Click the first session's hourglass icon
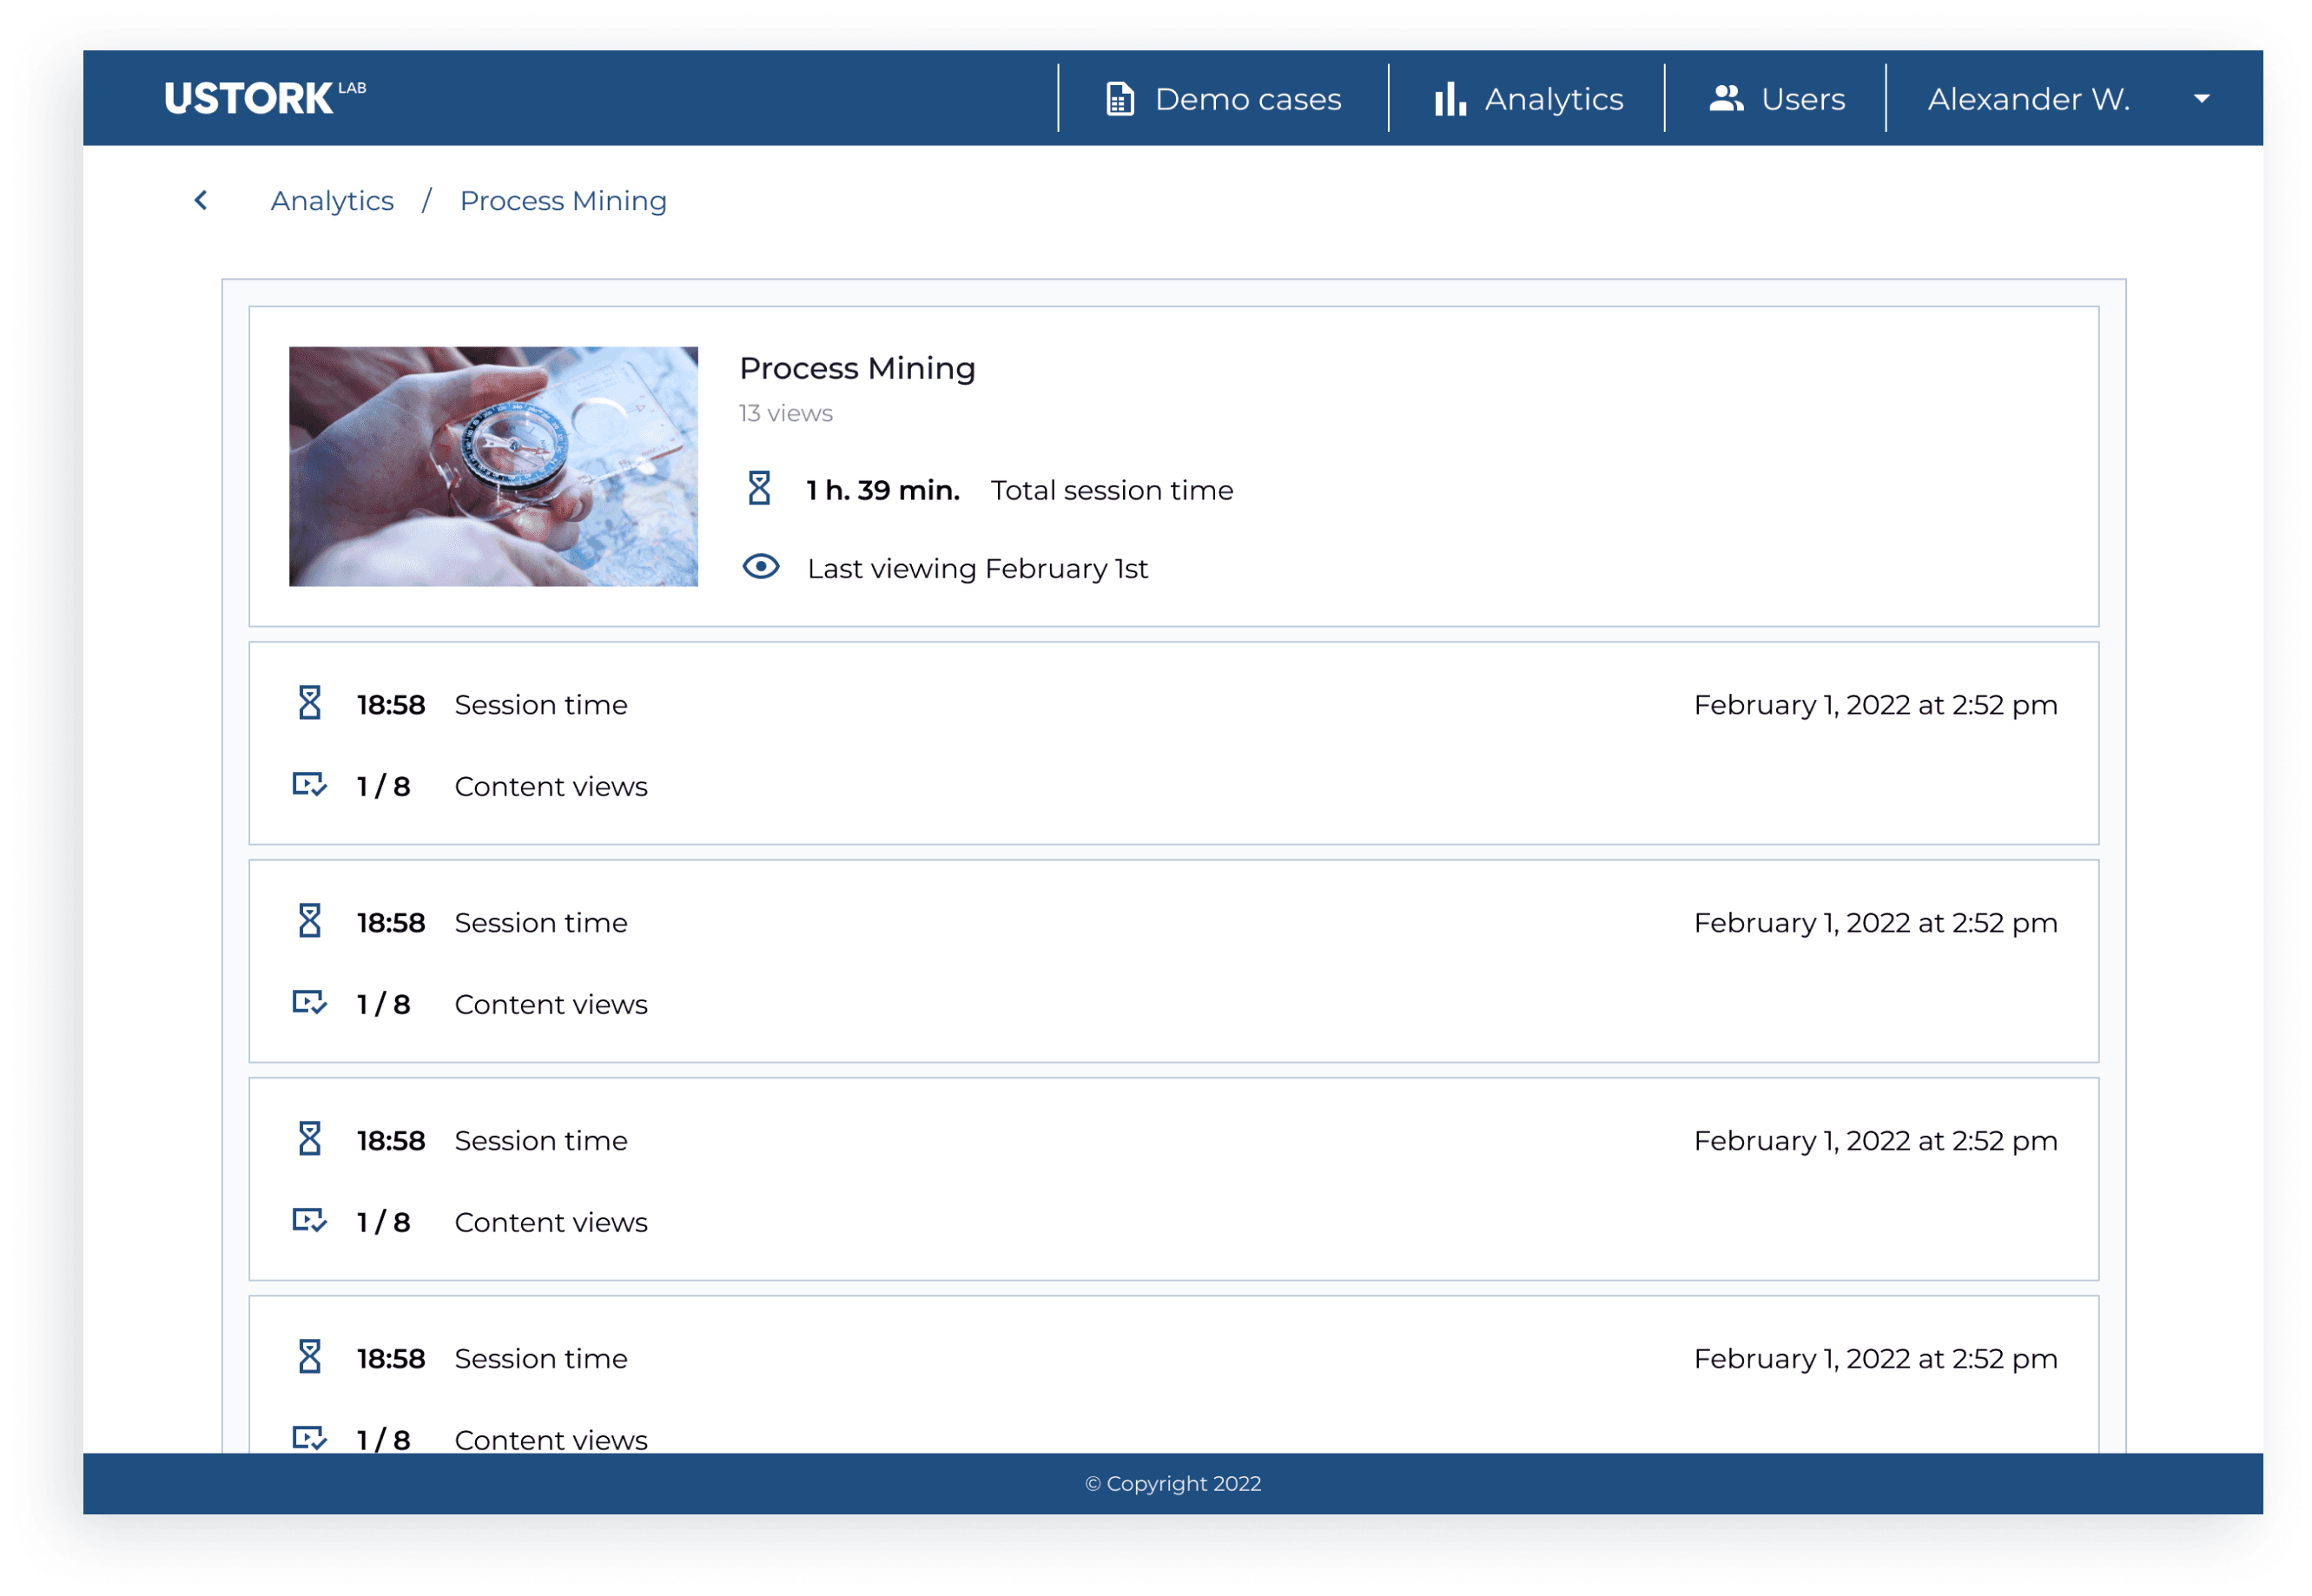 (310, 703)
